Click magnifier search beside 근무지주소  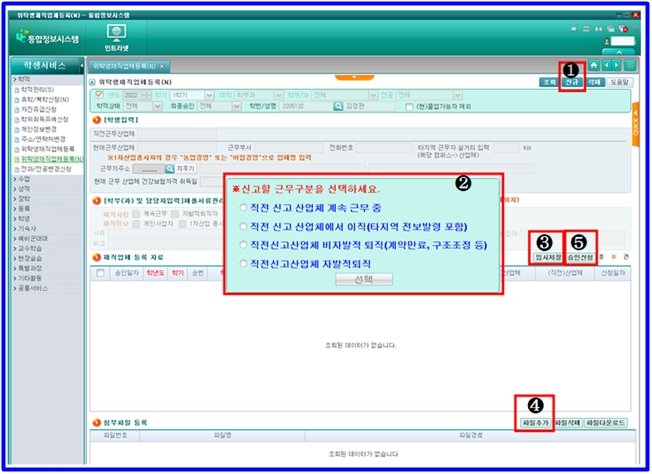coord(170,169)
